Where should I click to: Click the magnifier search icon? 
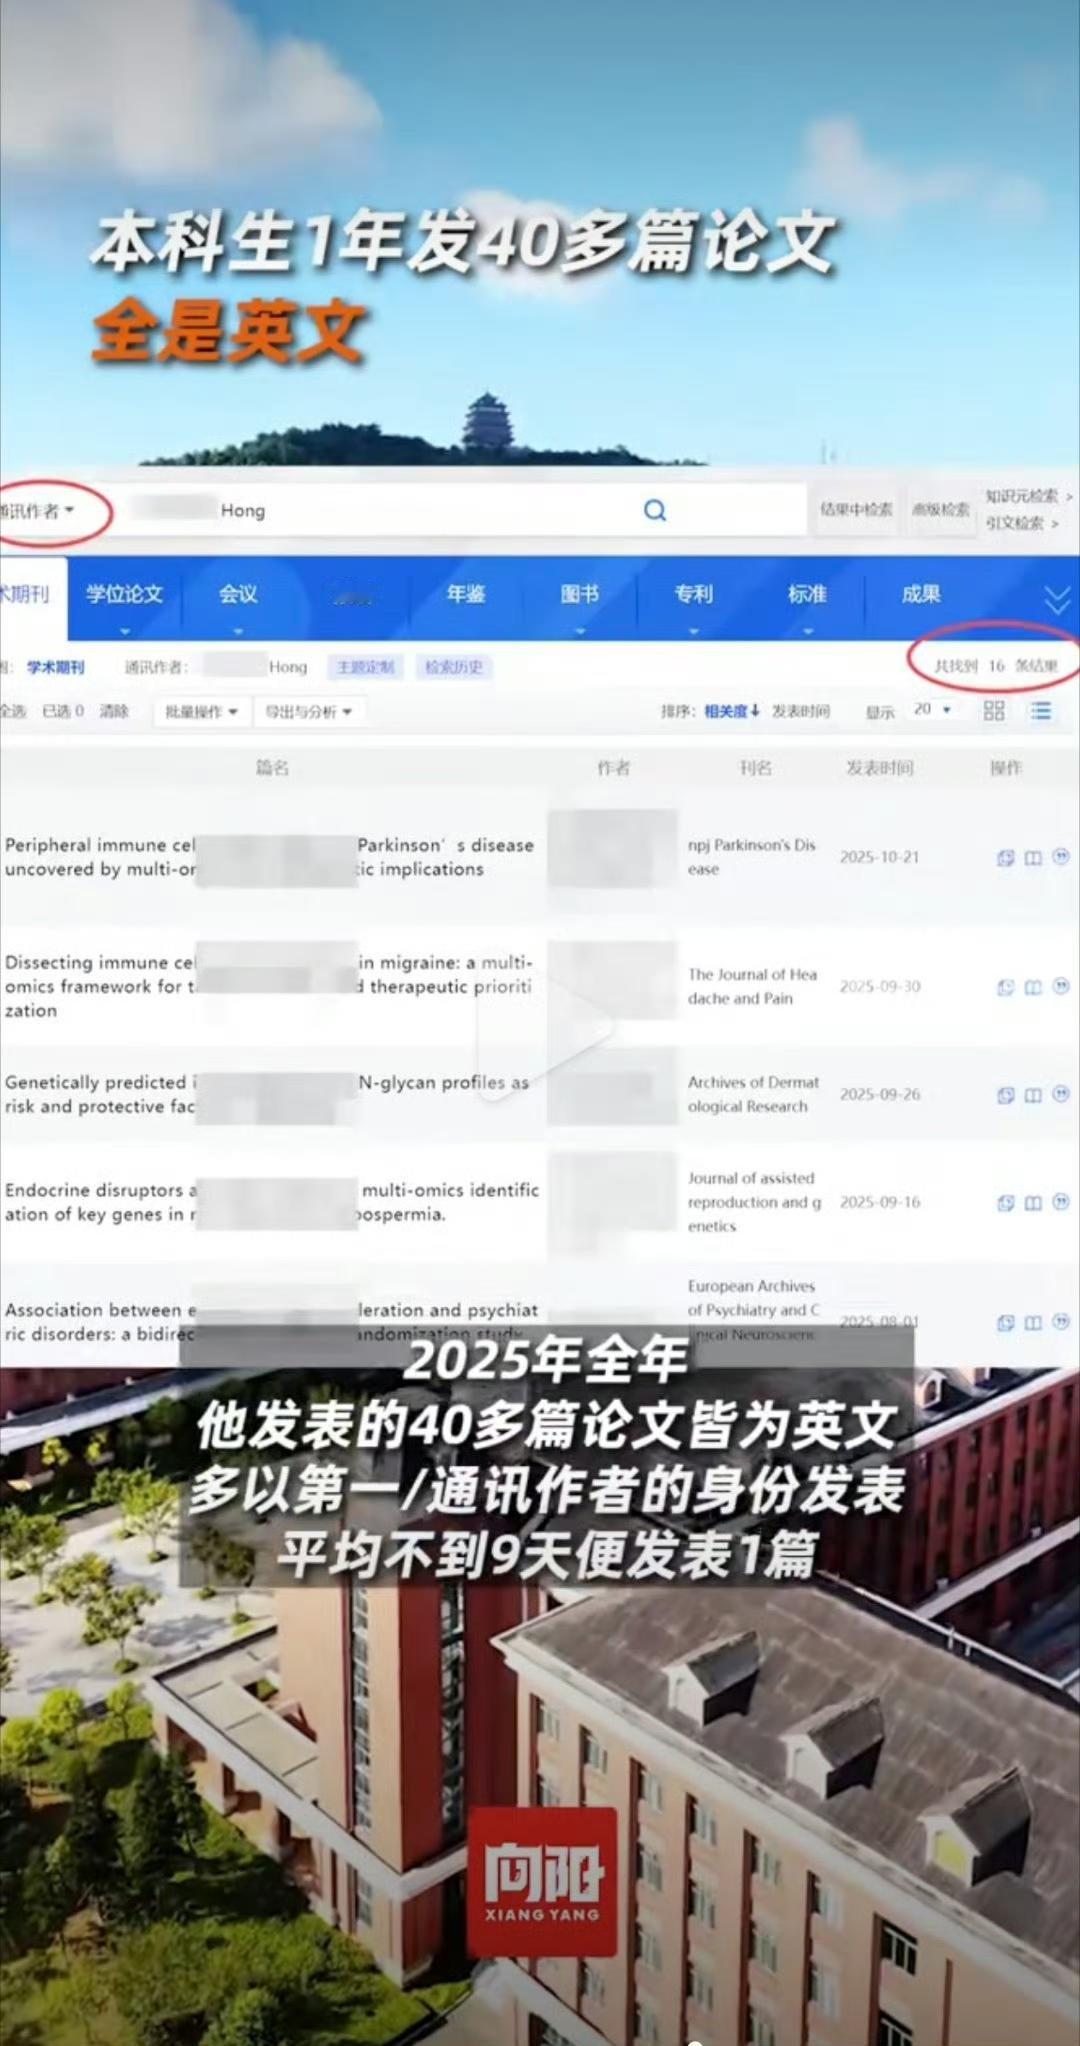click(x=655, y=510)
